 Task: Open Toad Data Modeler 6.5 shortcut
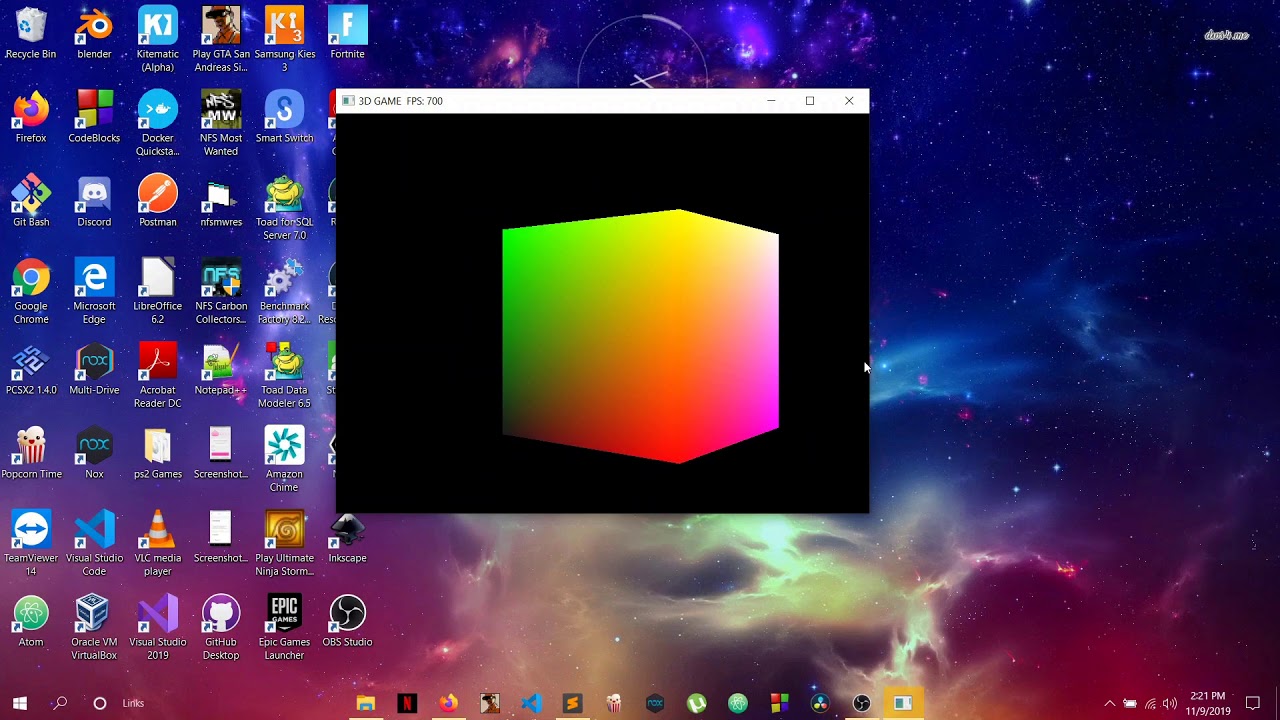(x=284, y=376)
